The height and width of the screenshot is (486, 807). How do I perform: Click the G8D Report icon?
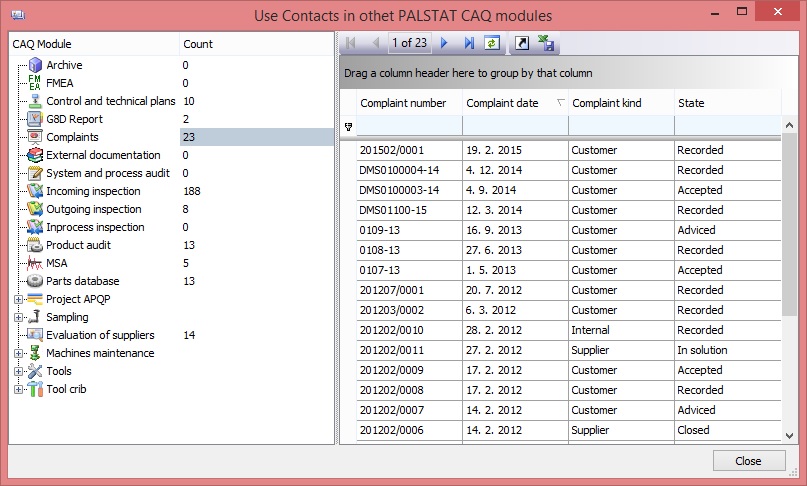click(x=35, y=119)
